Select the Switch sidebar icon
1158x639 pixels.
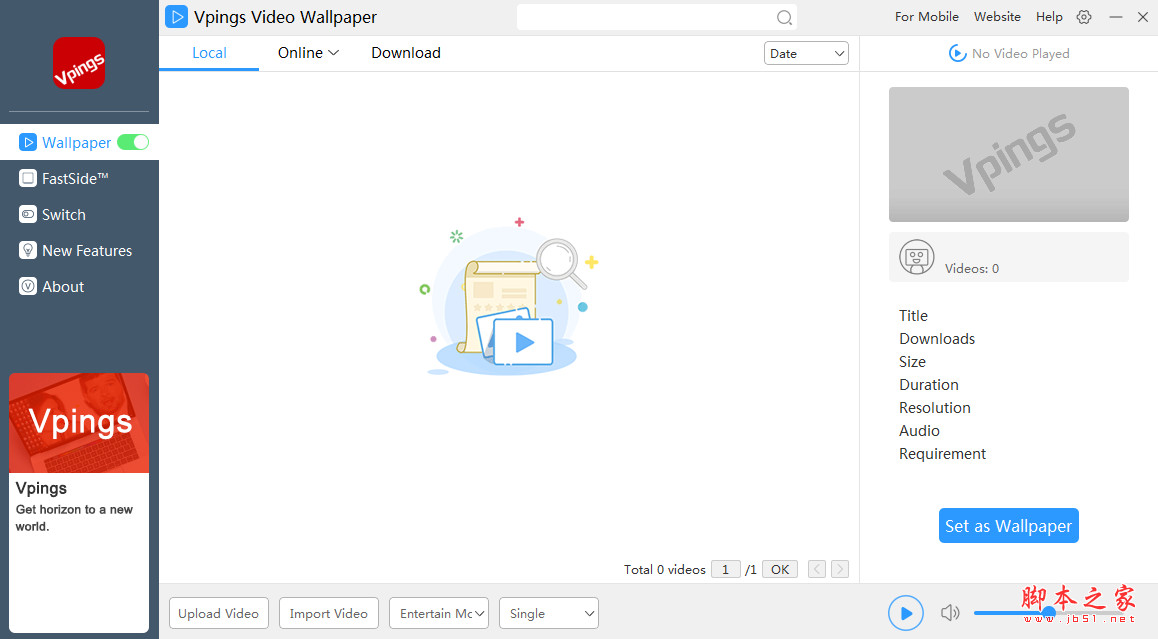click(61, 214)
